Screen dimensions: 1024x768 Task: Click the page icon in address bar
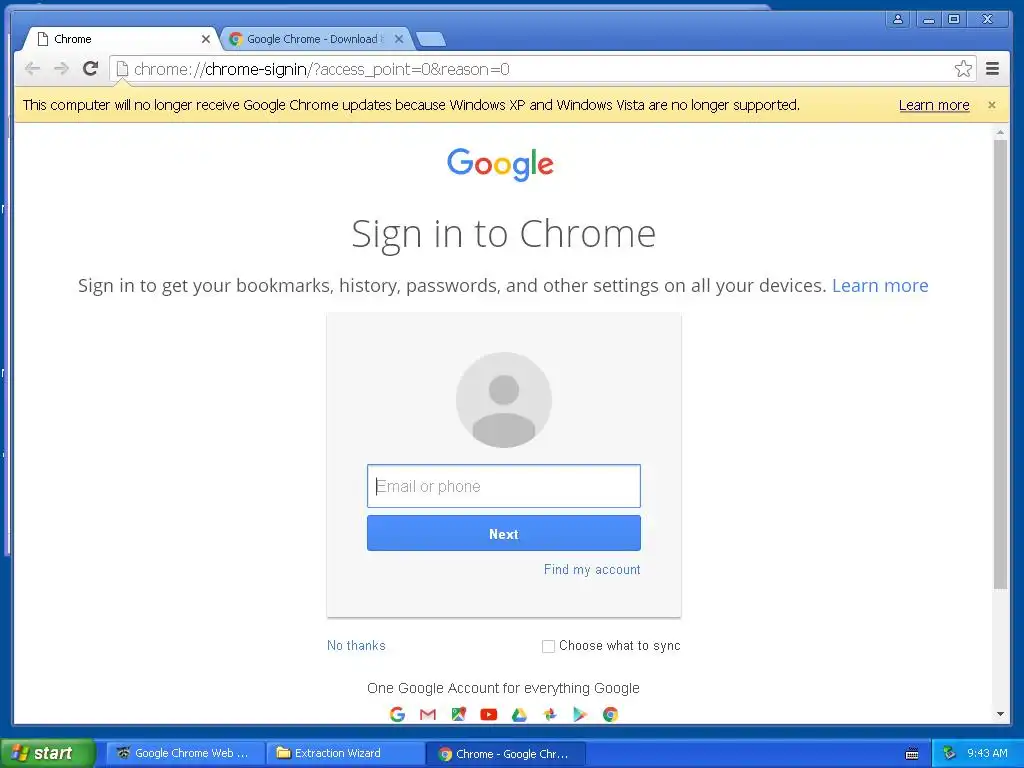pos(122,69)
